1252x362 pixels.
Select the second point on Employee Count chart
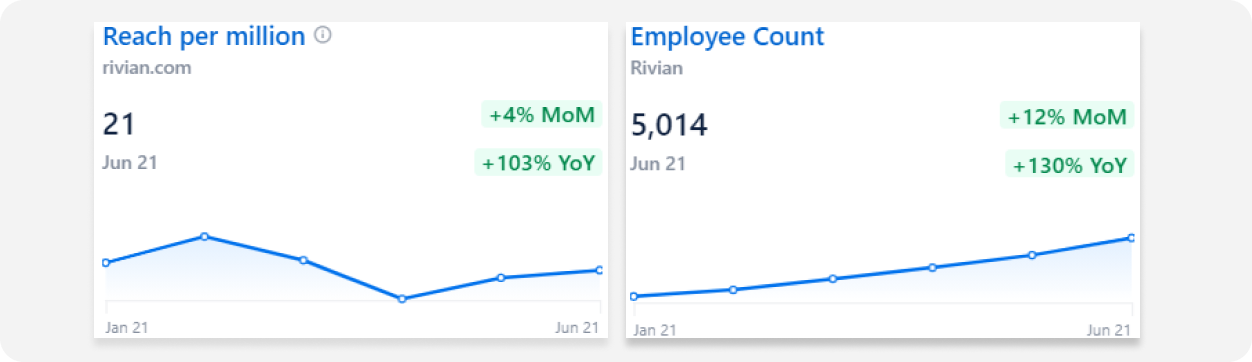pyautogui.click(x=733, y=290)
